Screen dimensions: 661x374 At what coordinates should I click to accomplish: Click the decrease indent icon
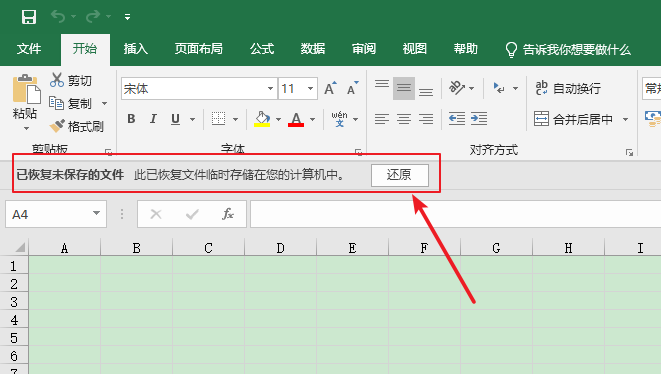tap(457, 119)
